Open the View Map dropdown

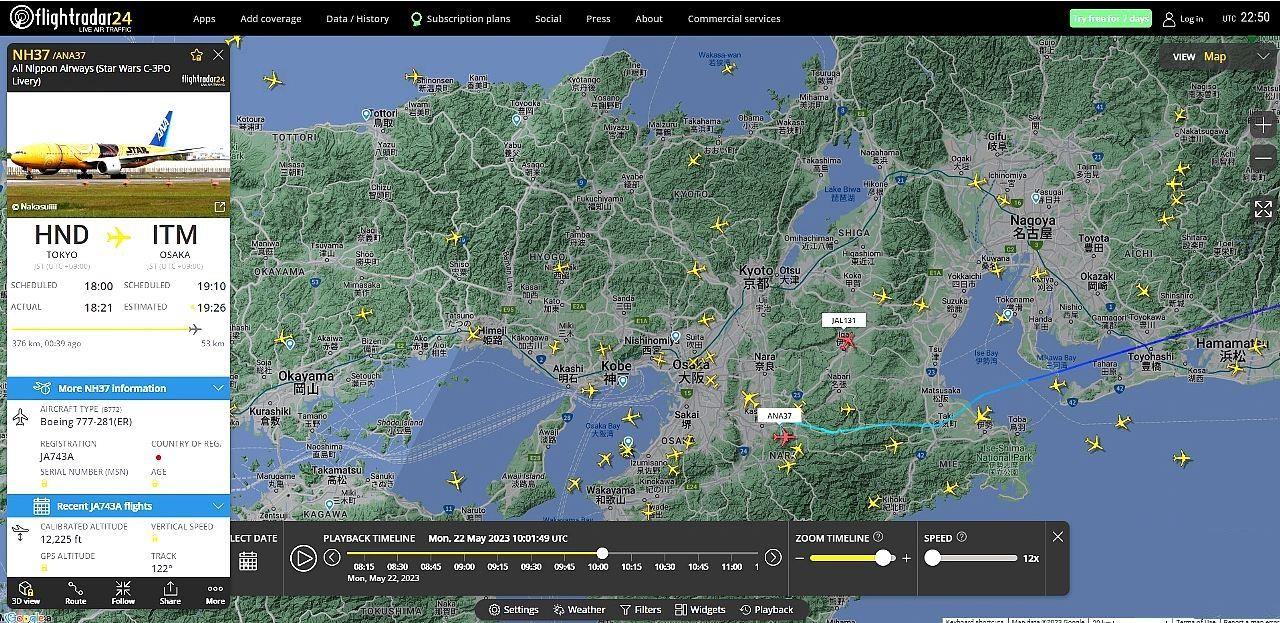tap(1220, 57)
